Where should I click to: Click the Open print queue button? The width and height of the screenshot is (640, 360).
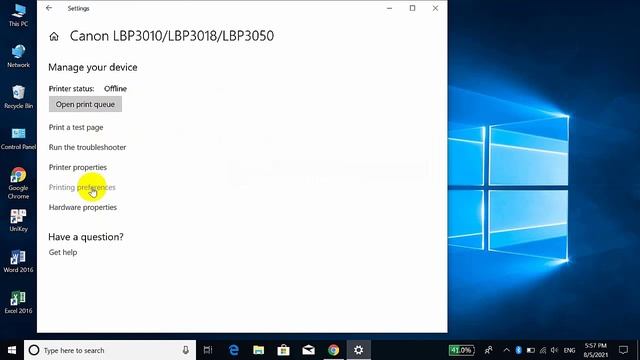[85, 104]
